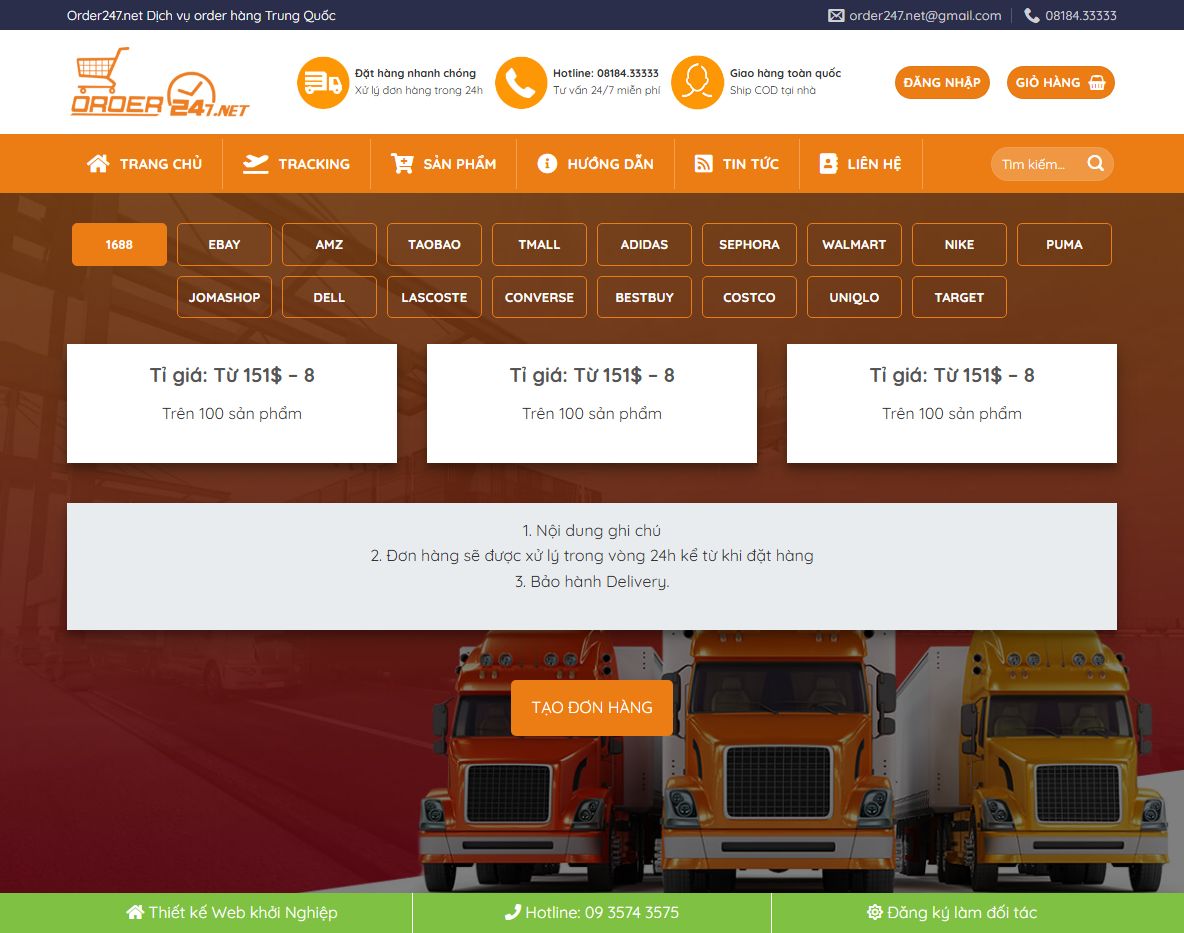Click the basket icon in Giỏ hàng
This screenshot has height=933, width=1184.
1097,82
